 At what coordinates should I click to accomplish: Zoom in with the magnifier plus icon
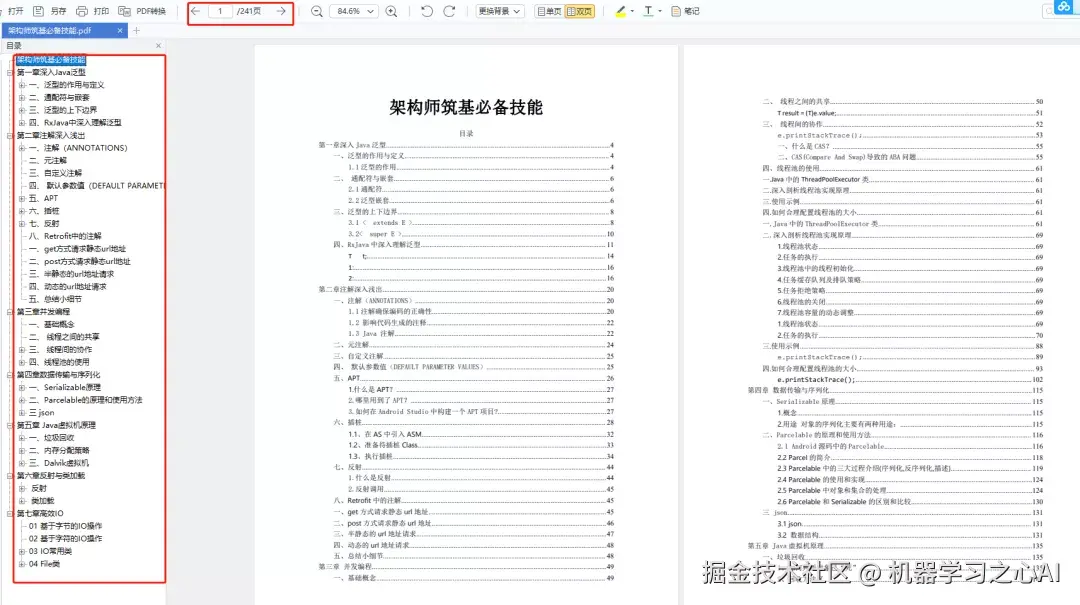pyautogui.click(x=392, y=12)
